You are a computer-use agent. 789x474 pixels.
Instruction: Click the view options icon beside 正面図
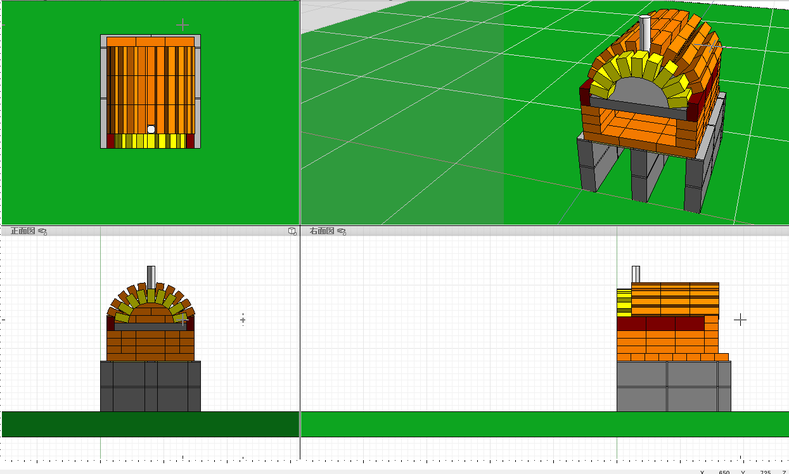tap(43, 231)
